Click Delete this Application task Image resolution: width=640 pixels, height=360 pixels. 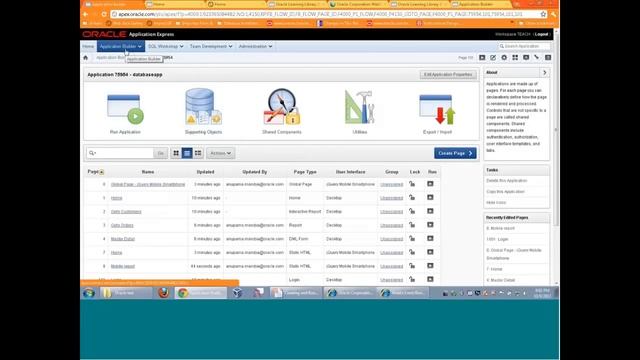pyautogui.click(x=506, y=181)
